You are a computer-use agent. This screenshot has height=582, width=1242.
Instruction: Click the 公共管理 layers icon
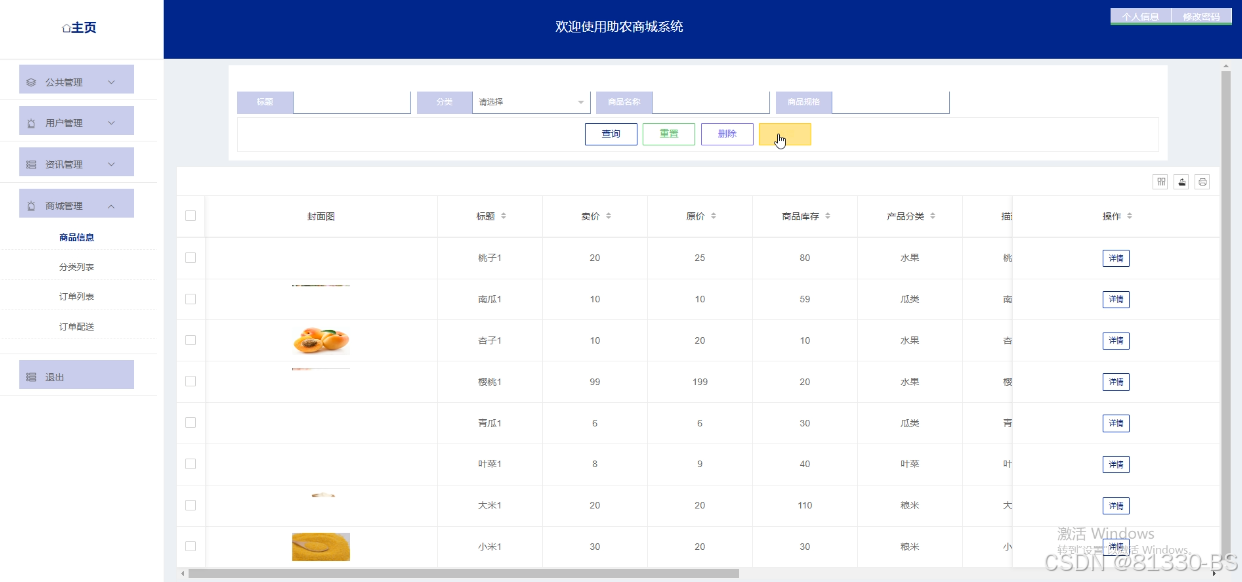[x=31, y=82]
